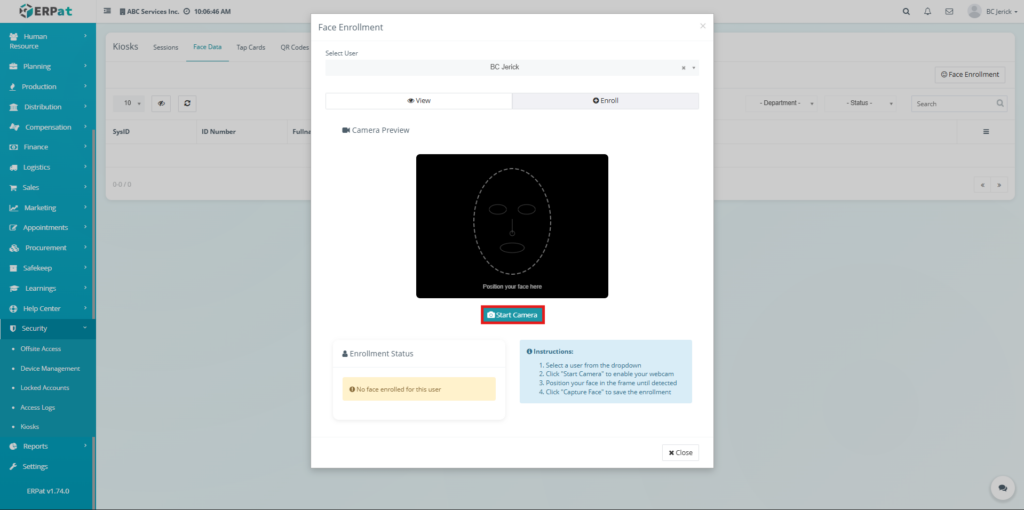1024x510 pixels.
Task: Toggle column visibility eye-slash button
Action: [x=161, y=103]
